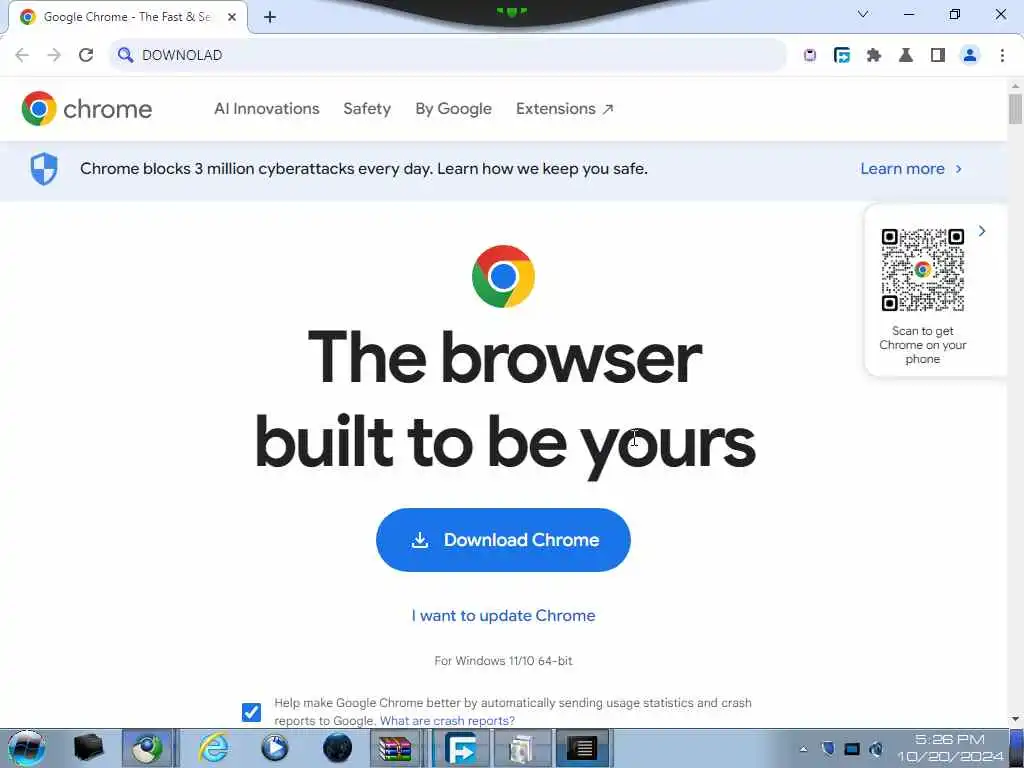Open a new tab with plus button
Screen dimensions: 1024x768
pyautogui.click(x=270, y=17)
